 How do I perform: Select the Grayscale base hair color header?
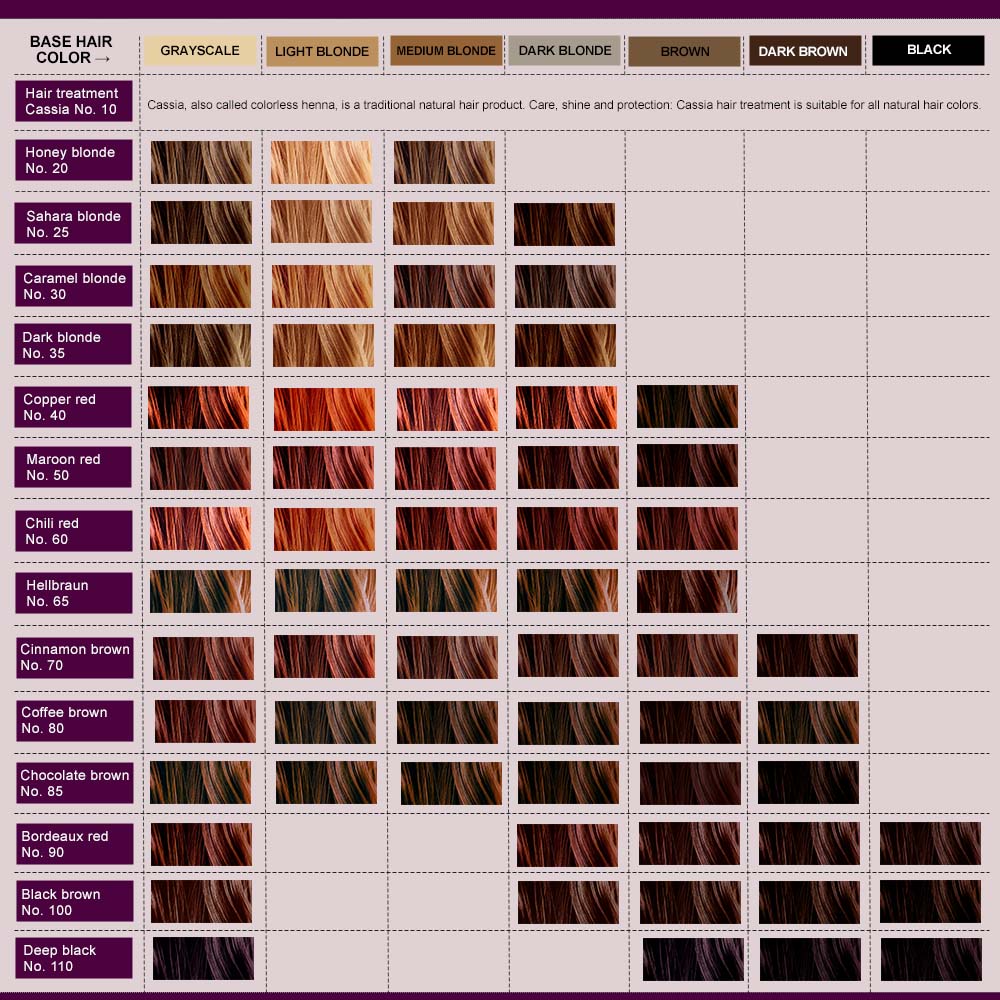(x=200, y=50)
